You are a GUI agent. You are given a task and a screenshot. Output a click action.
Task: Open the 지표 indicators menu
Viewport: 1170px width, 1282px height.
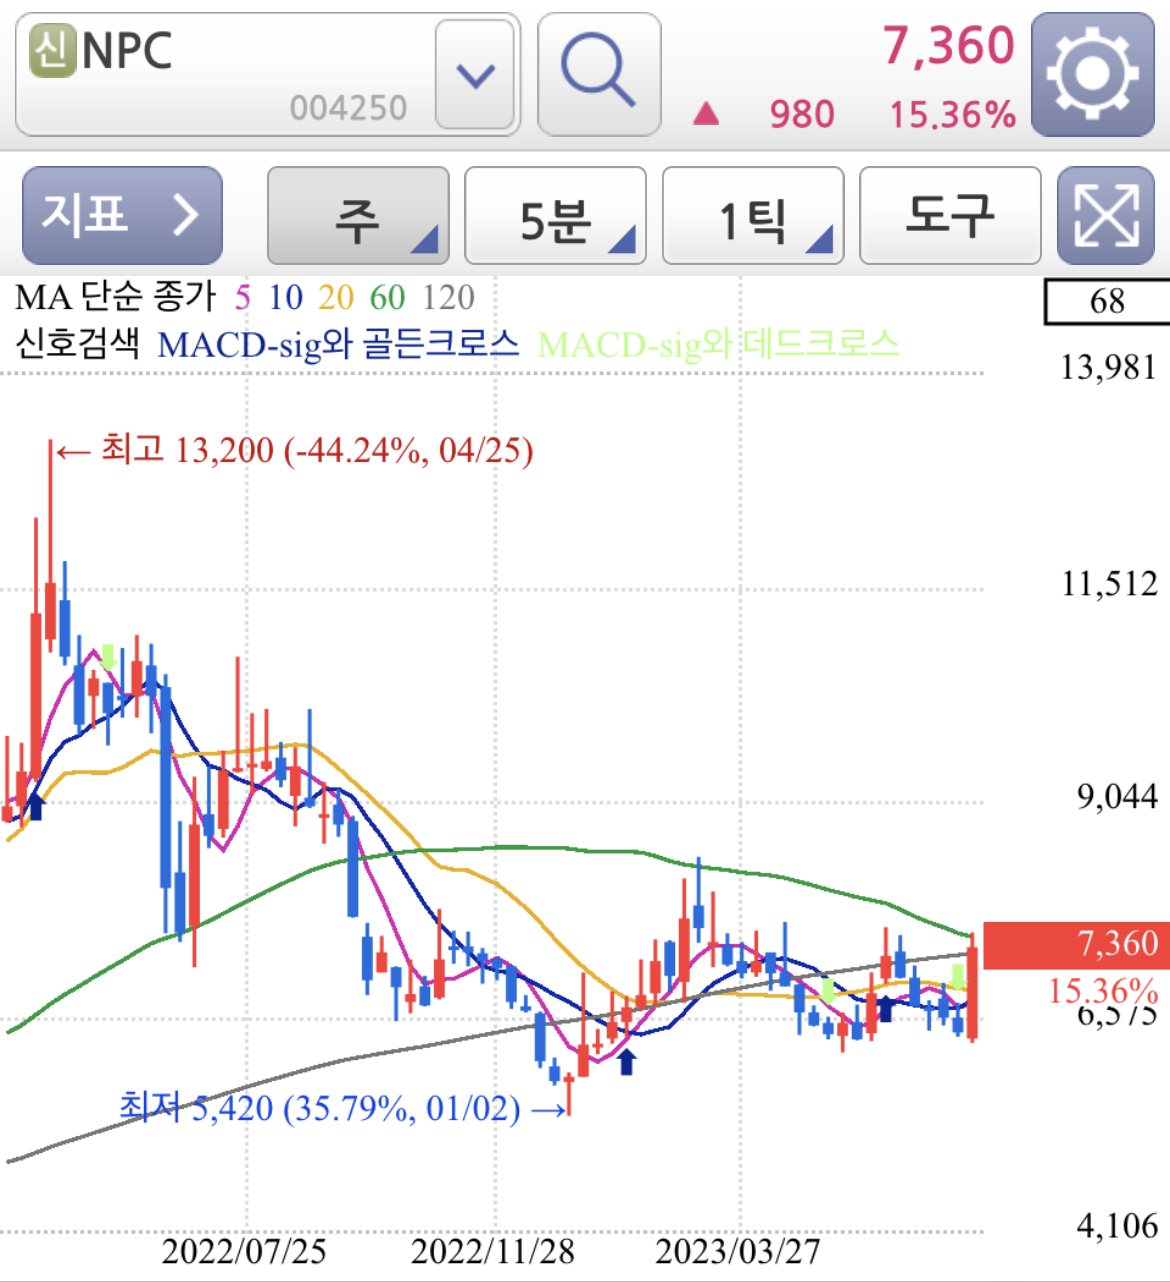122,215
